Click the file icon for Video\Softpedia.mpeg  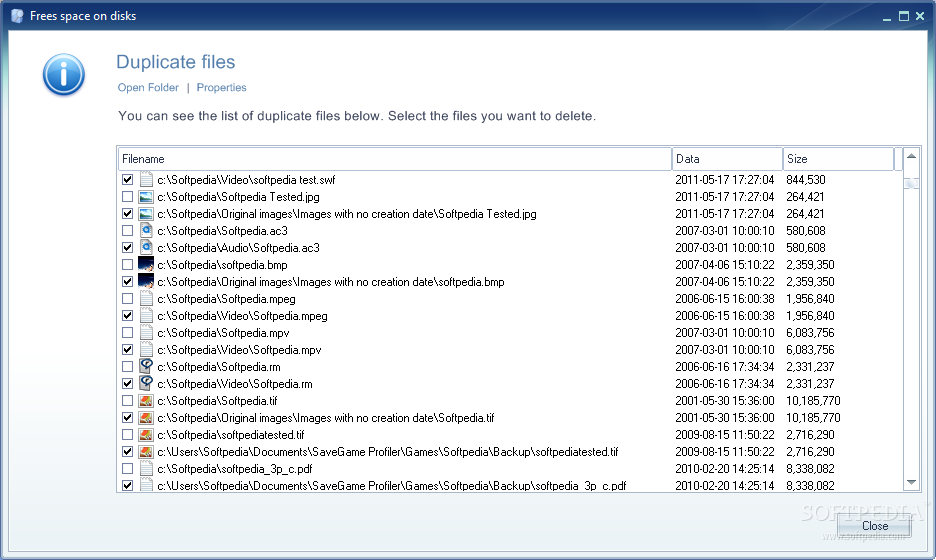[x=146, y=315]
